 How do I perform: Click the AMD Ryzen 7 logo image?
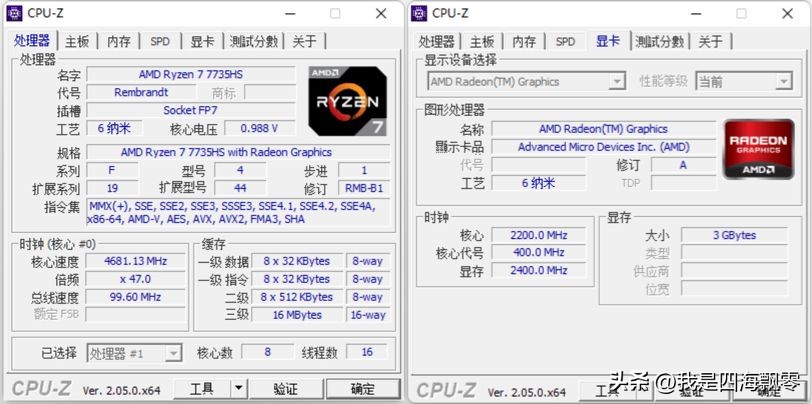pyautogui.click(x=347, y=101)
